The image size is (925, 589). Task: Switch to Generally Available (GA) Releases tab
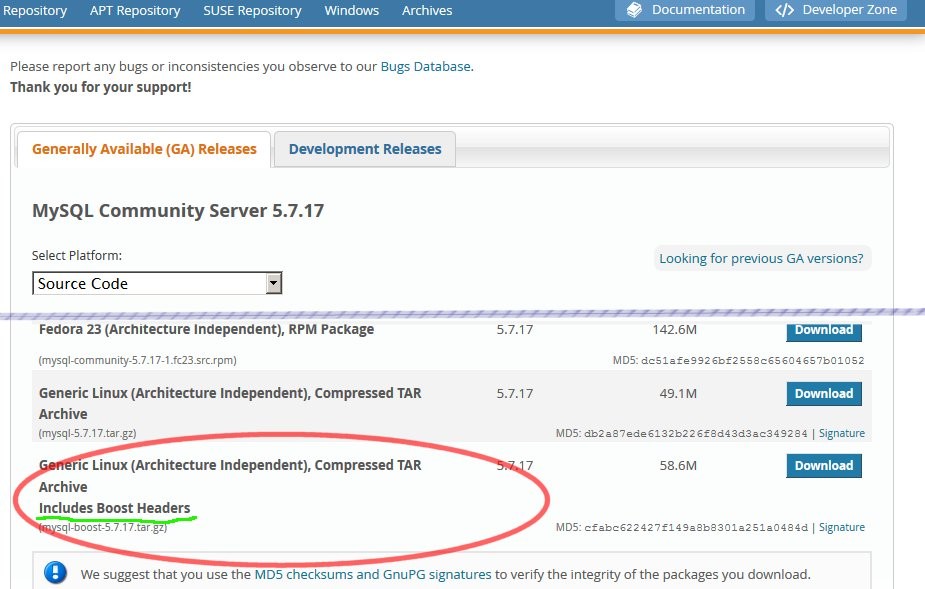(144, 149)
